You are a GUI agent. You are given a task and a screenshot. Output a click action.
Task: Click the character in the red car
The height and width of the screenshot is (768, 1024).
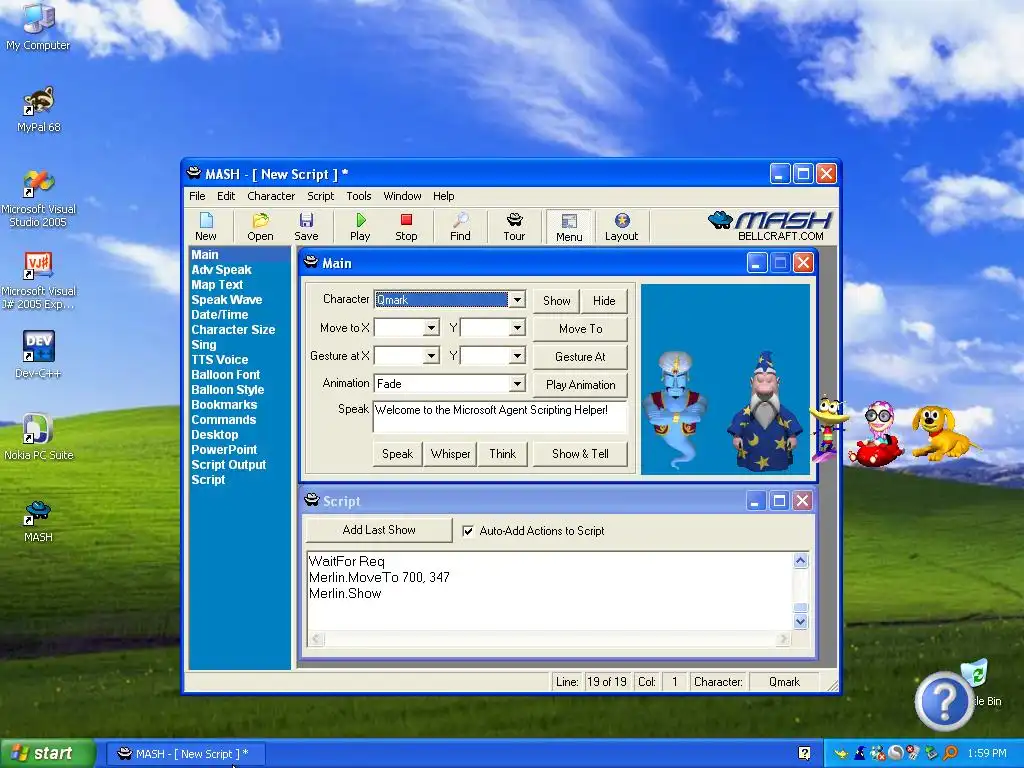tap(878, 434)
